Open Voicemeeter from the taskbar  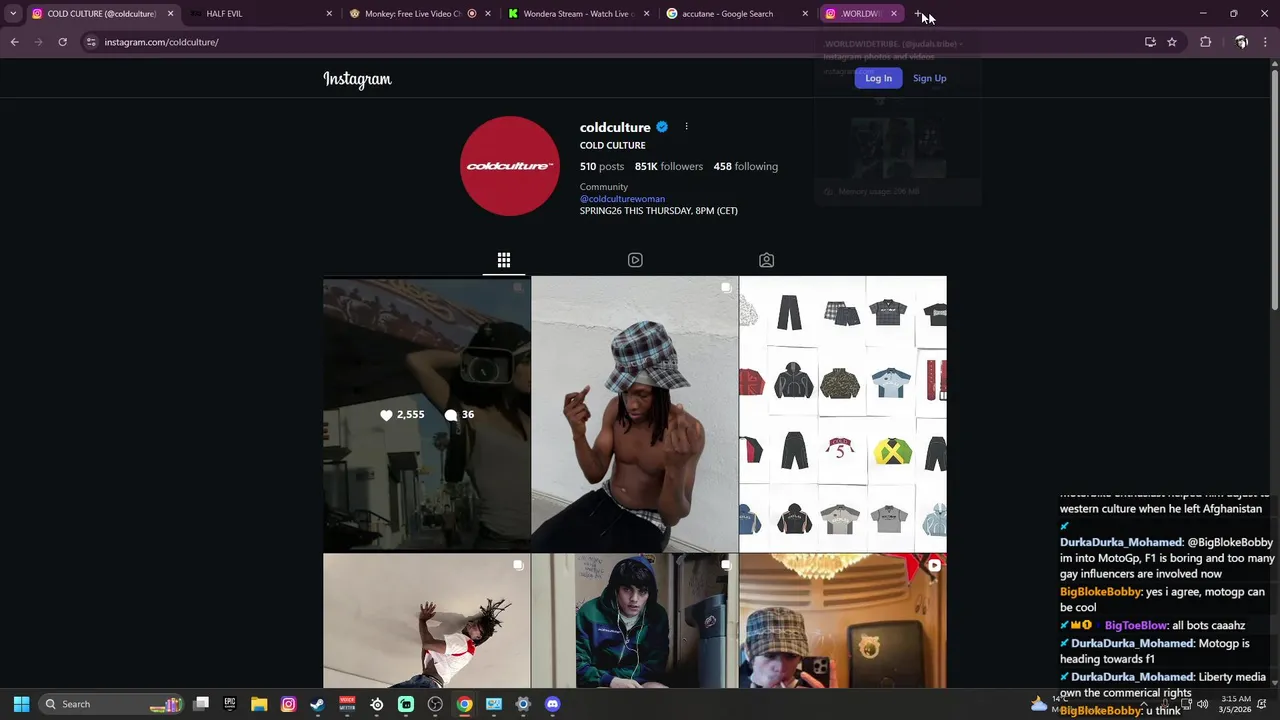coord(347,704)
